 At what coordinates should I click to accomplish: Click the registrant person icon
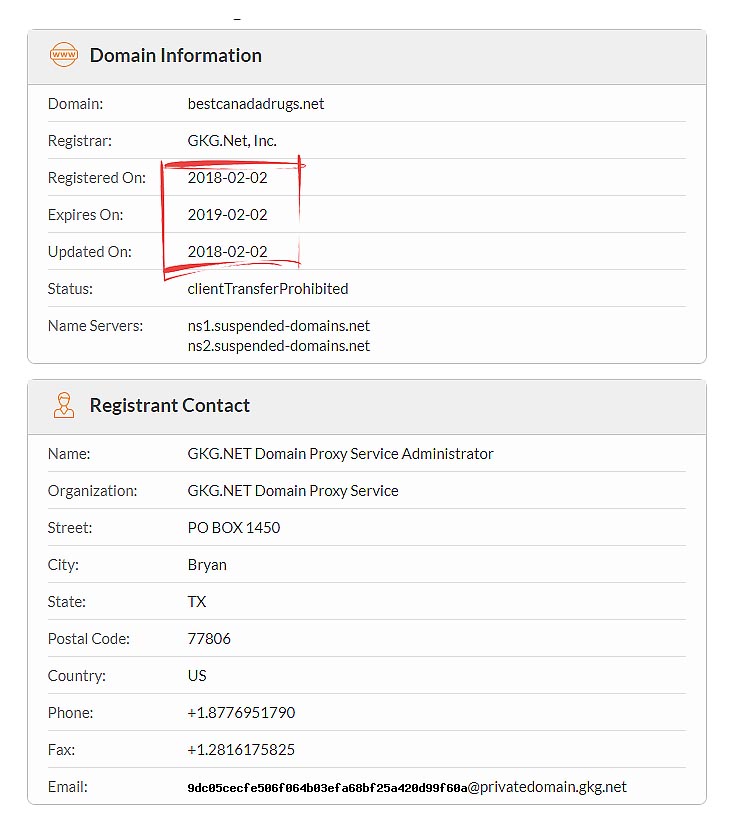pos(64,405)
